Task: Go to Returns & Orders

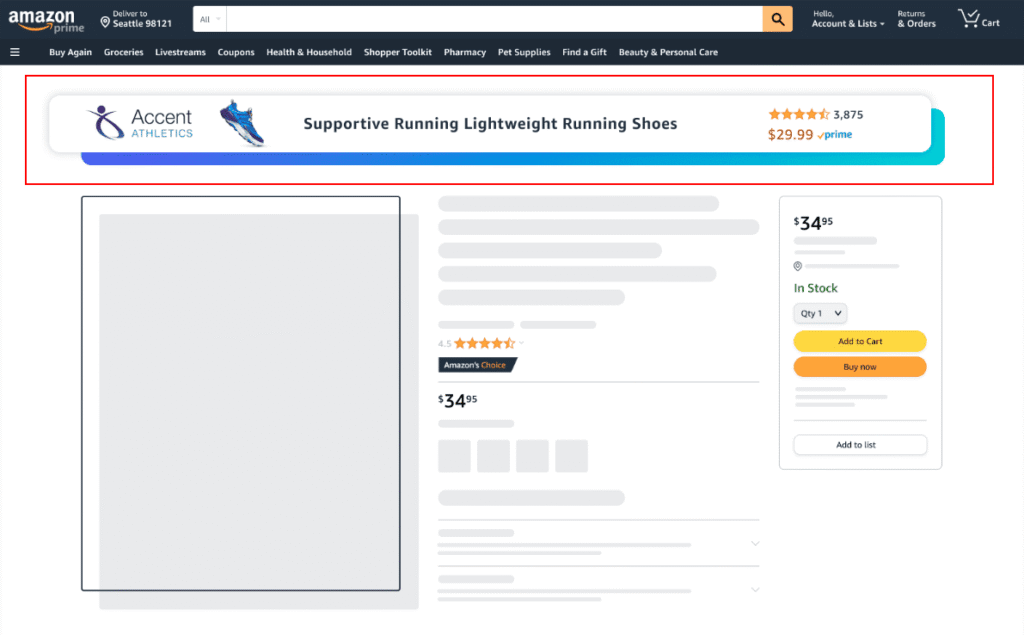Action: point(916,19)
